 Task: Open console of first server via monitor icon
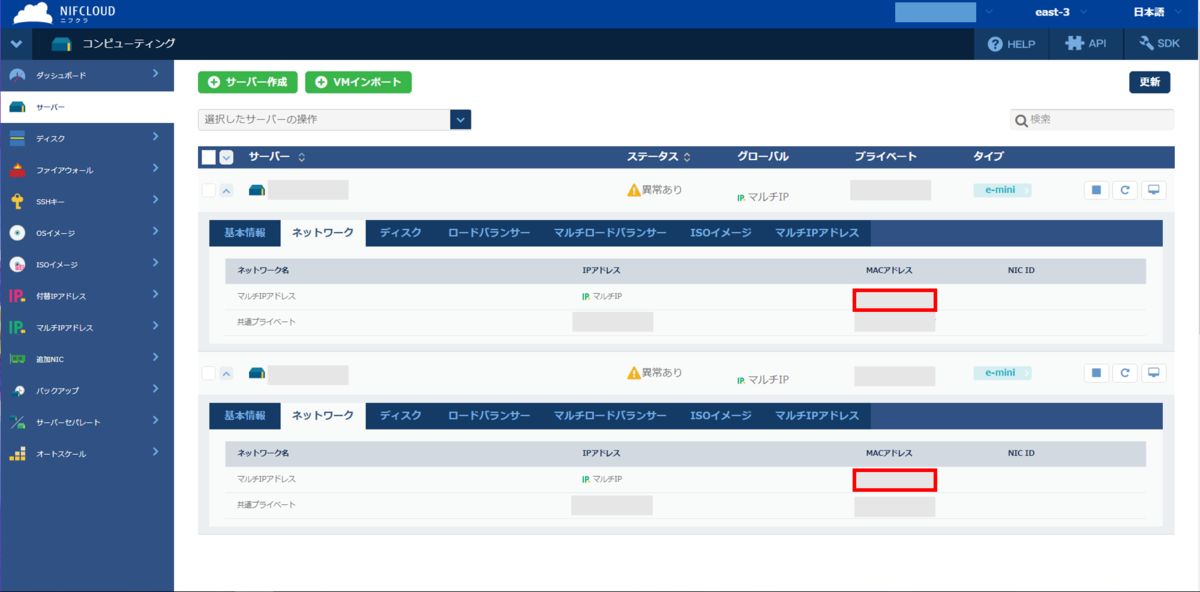pyautogui.click(x=1153, y=190)
